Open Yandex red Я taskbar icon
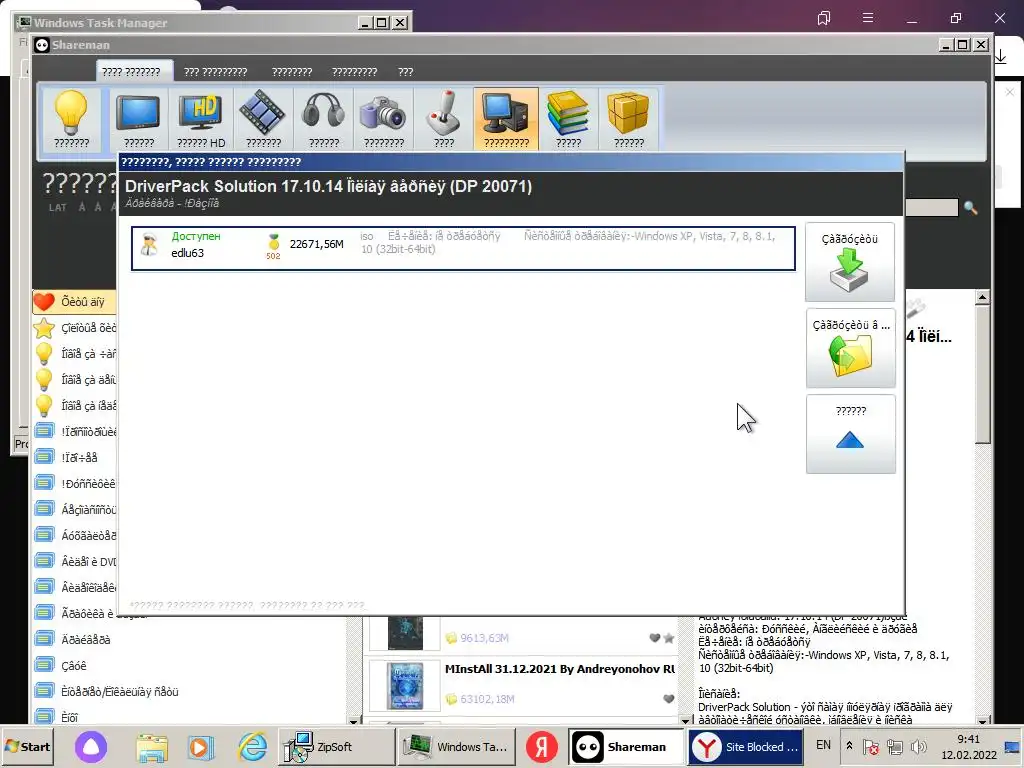This screenshot has width=1024, height=768. (542, 746)
